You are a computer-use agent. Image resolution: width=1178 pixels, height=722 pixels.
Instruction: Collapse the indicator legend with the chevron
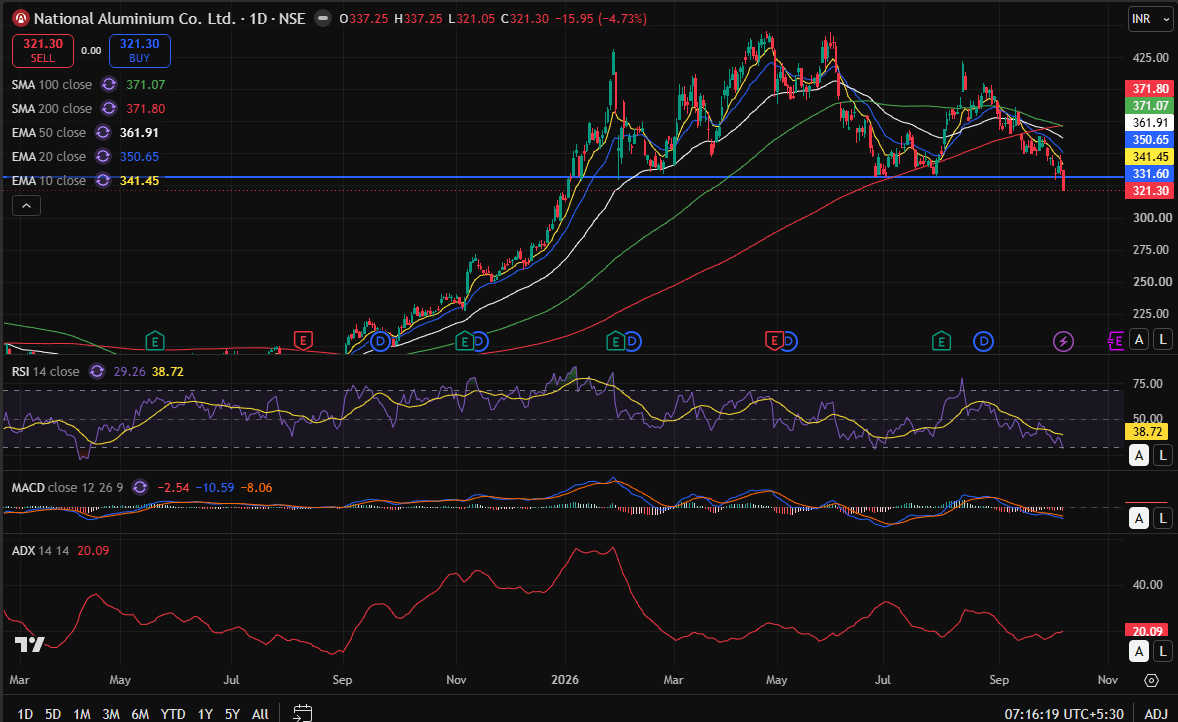pyautogui.click(x=26, y=205)
